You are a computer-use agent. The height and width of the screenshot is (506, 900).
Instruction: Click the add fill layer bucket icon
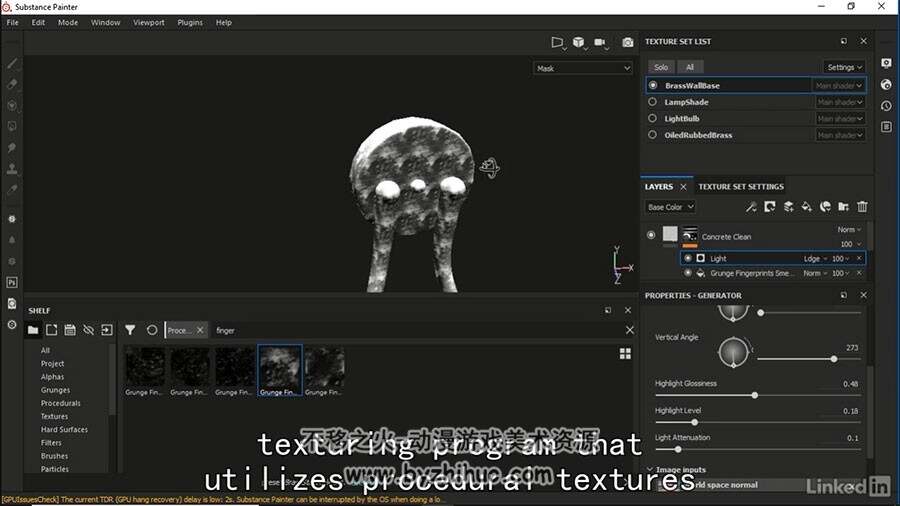pyautogui.click(x=806, y=207)
